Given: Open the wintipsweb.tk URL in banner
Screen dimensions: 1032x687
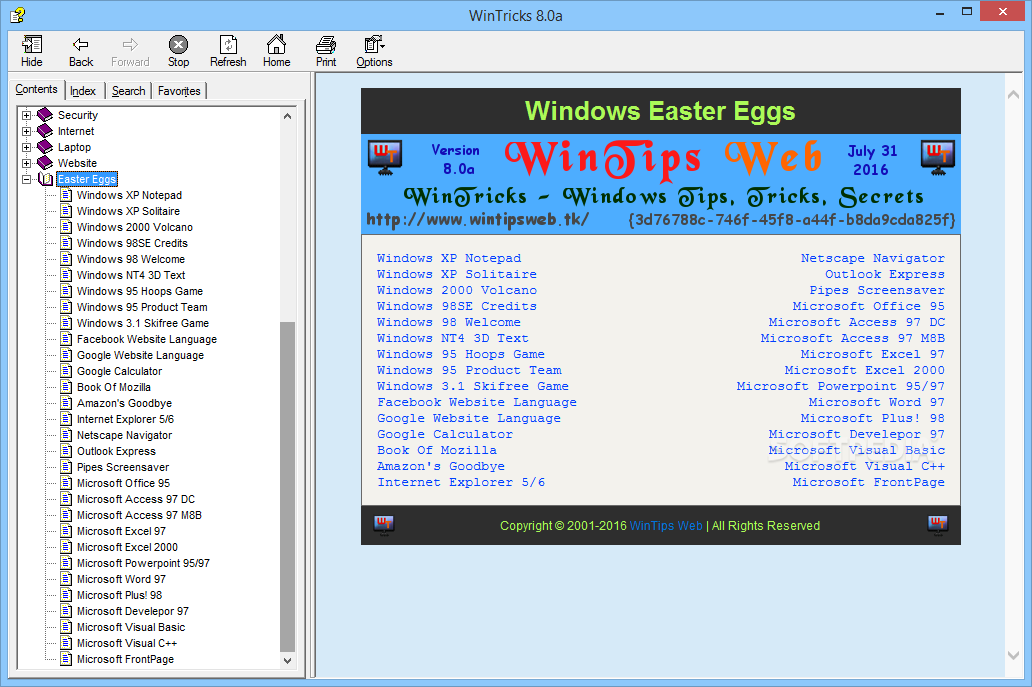Looking at the screenshot, I should point(477,219).
